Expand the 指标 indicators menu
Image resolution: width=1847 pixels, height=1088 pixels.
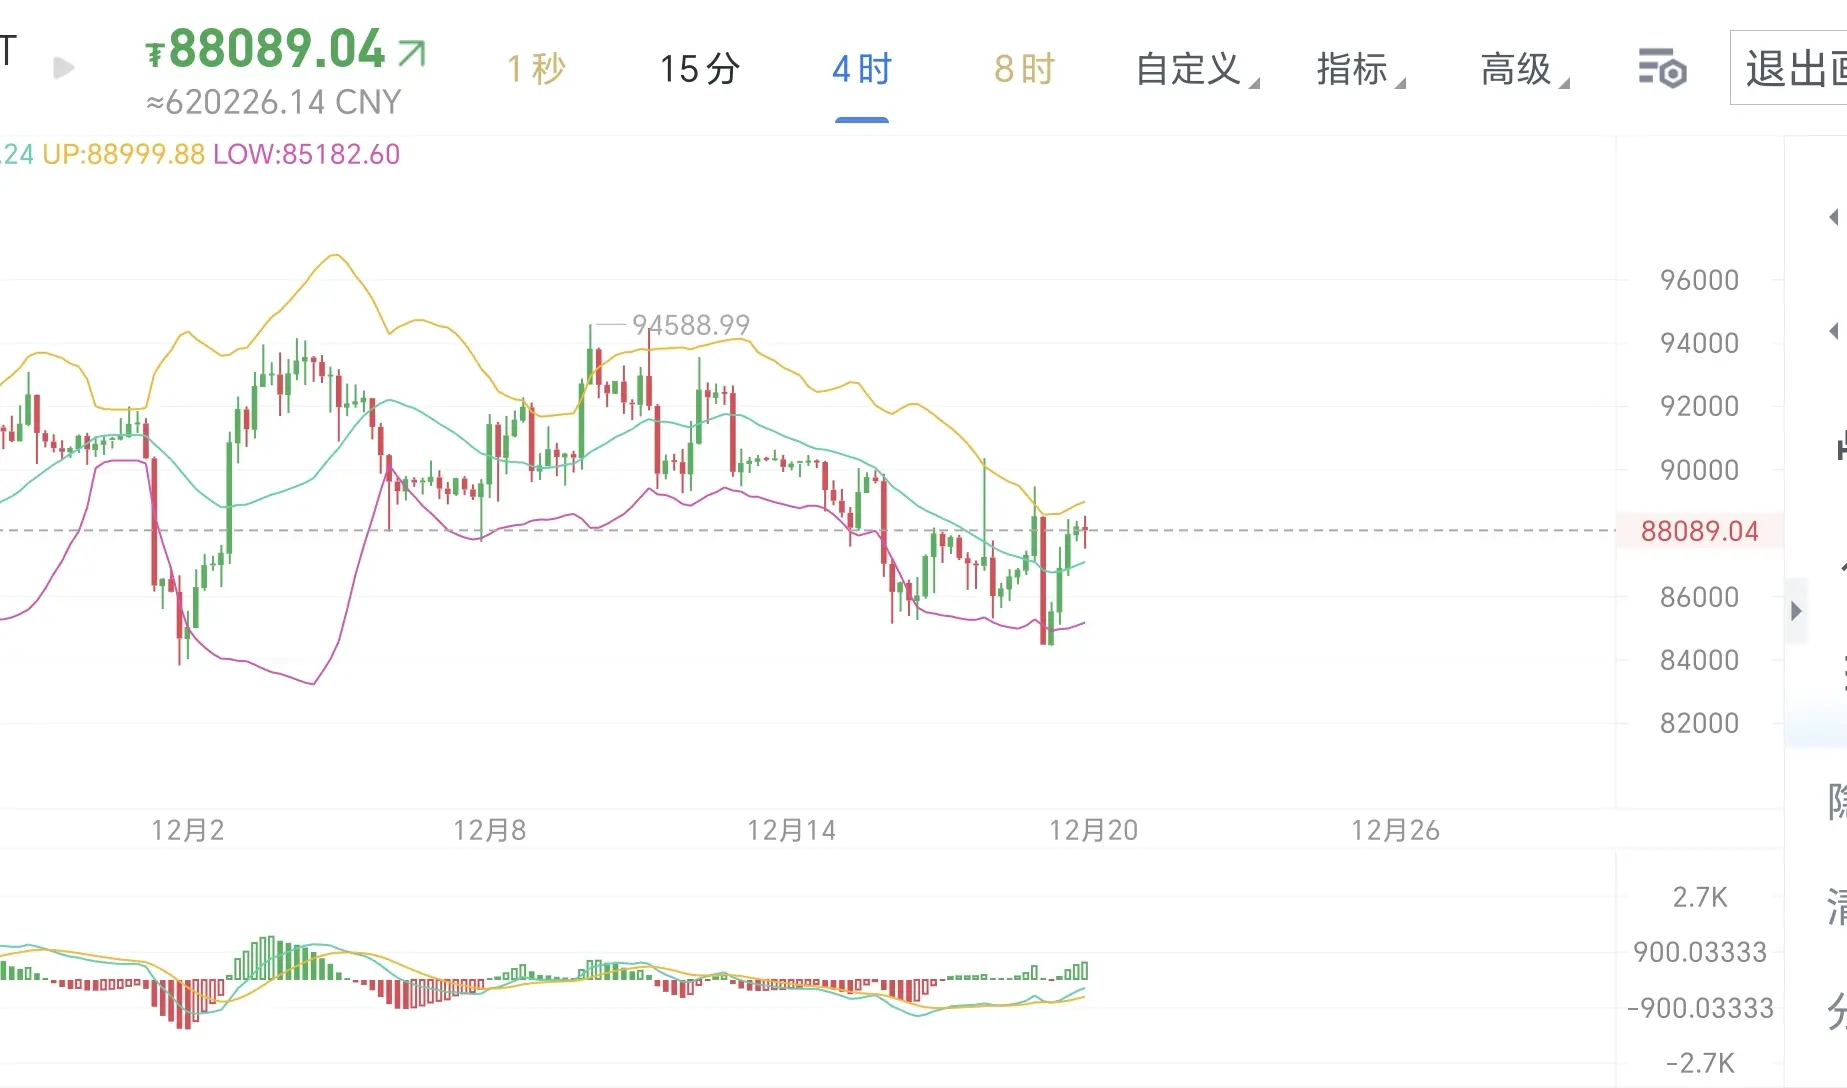tap(1361, 70)
